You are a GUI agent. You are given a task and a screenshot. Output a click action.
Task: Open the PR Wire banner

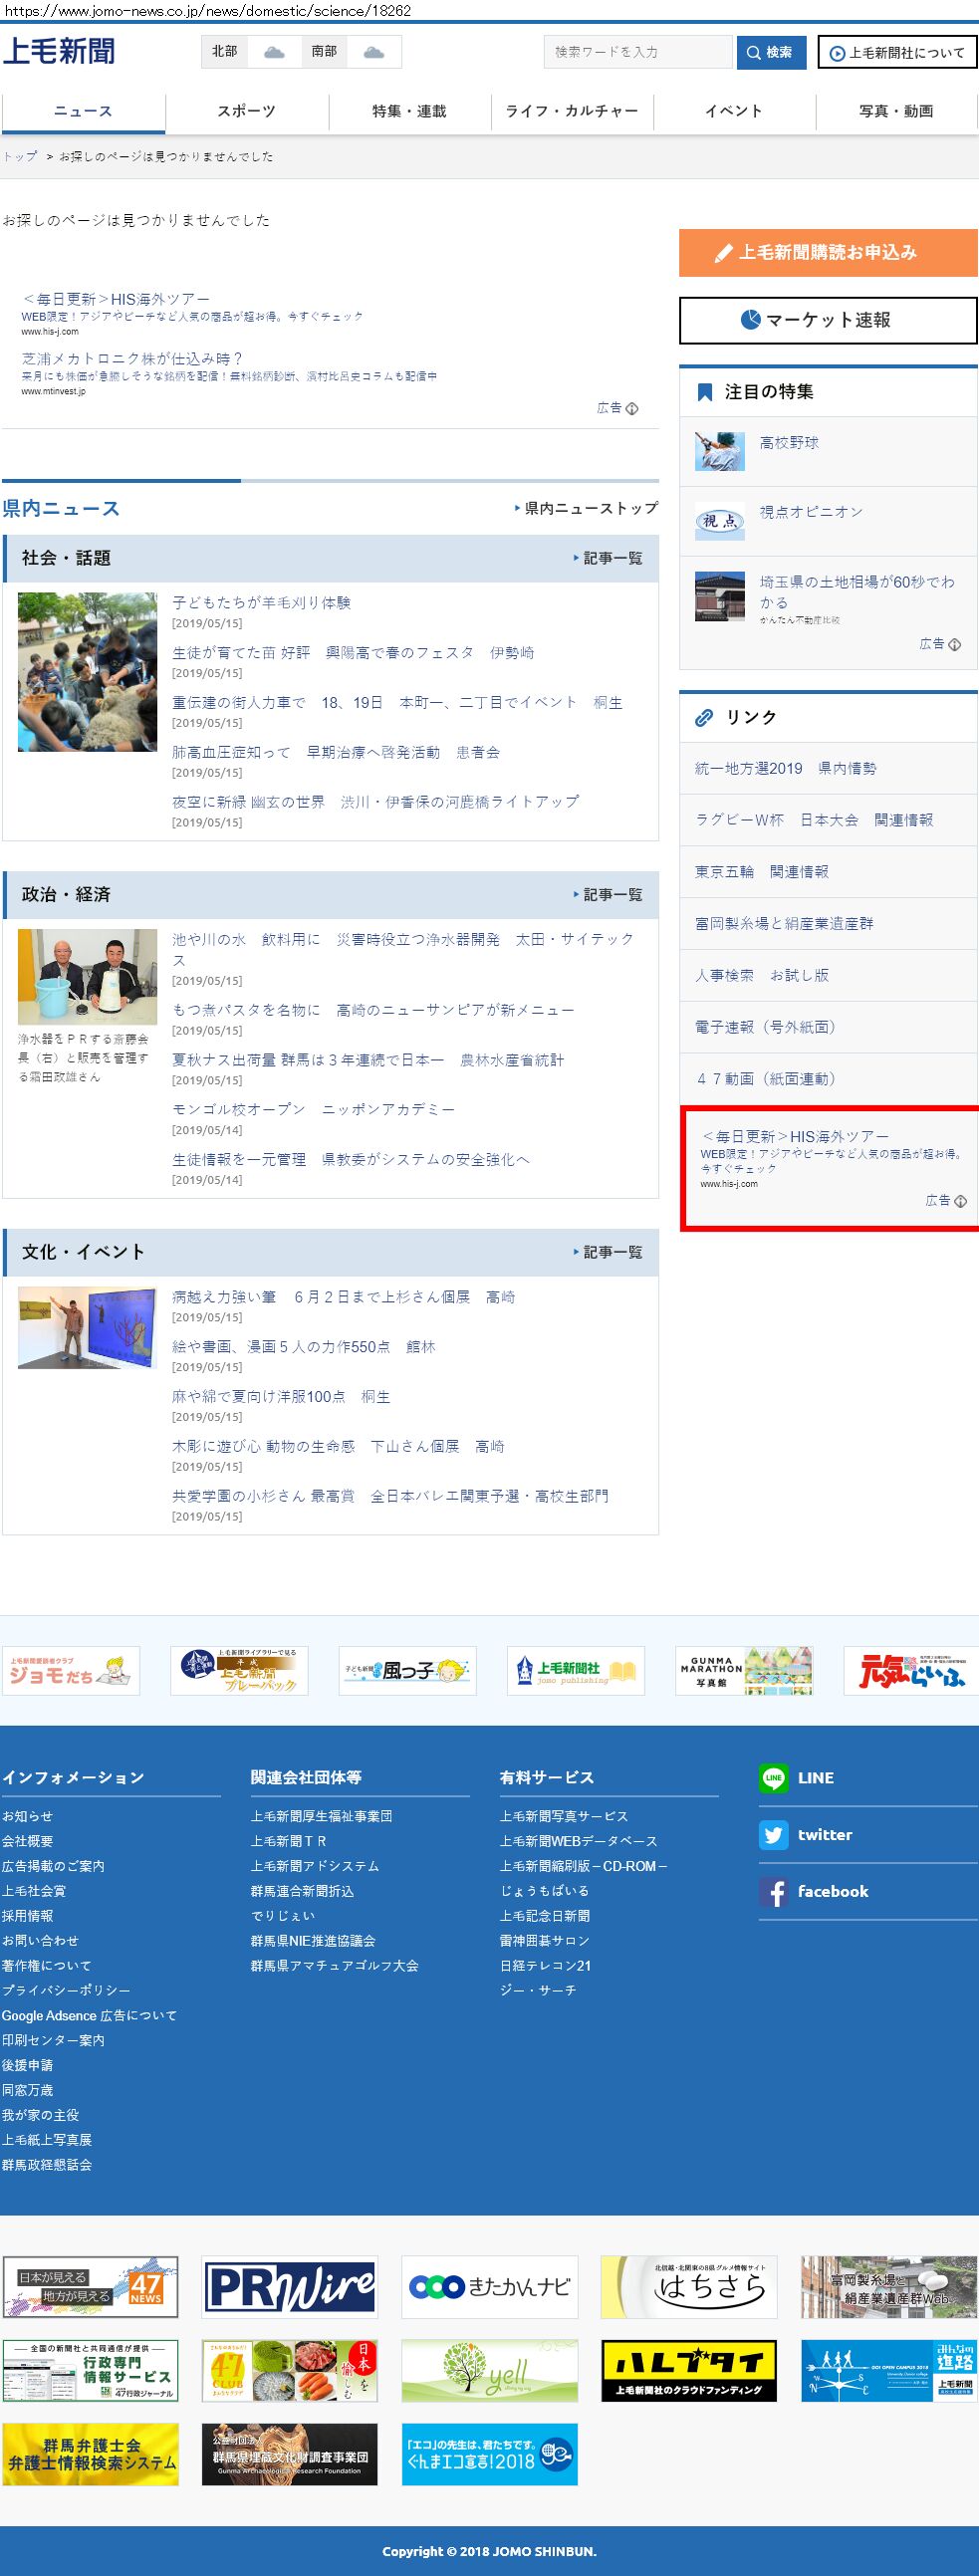coord(290,2286)
